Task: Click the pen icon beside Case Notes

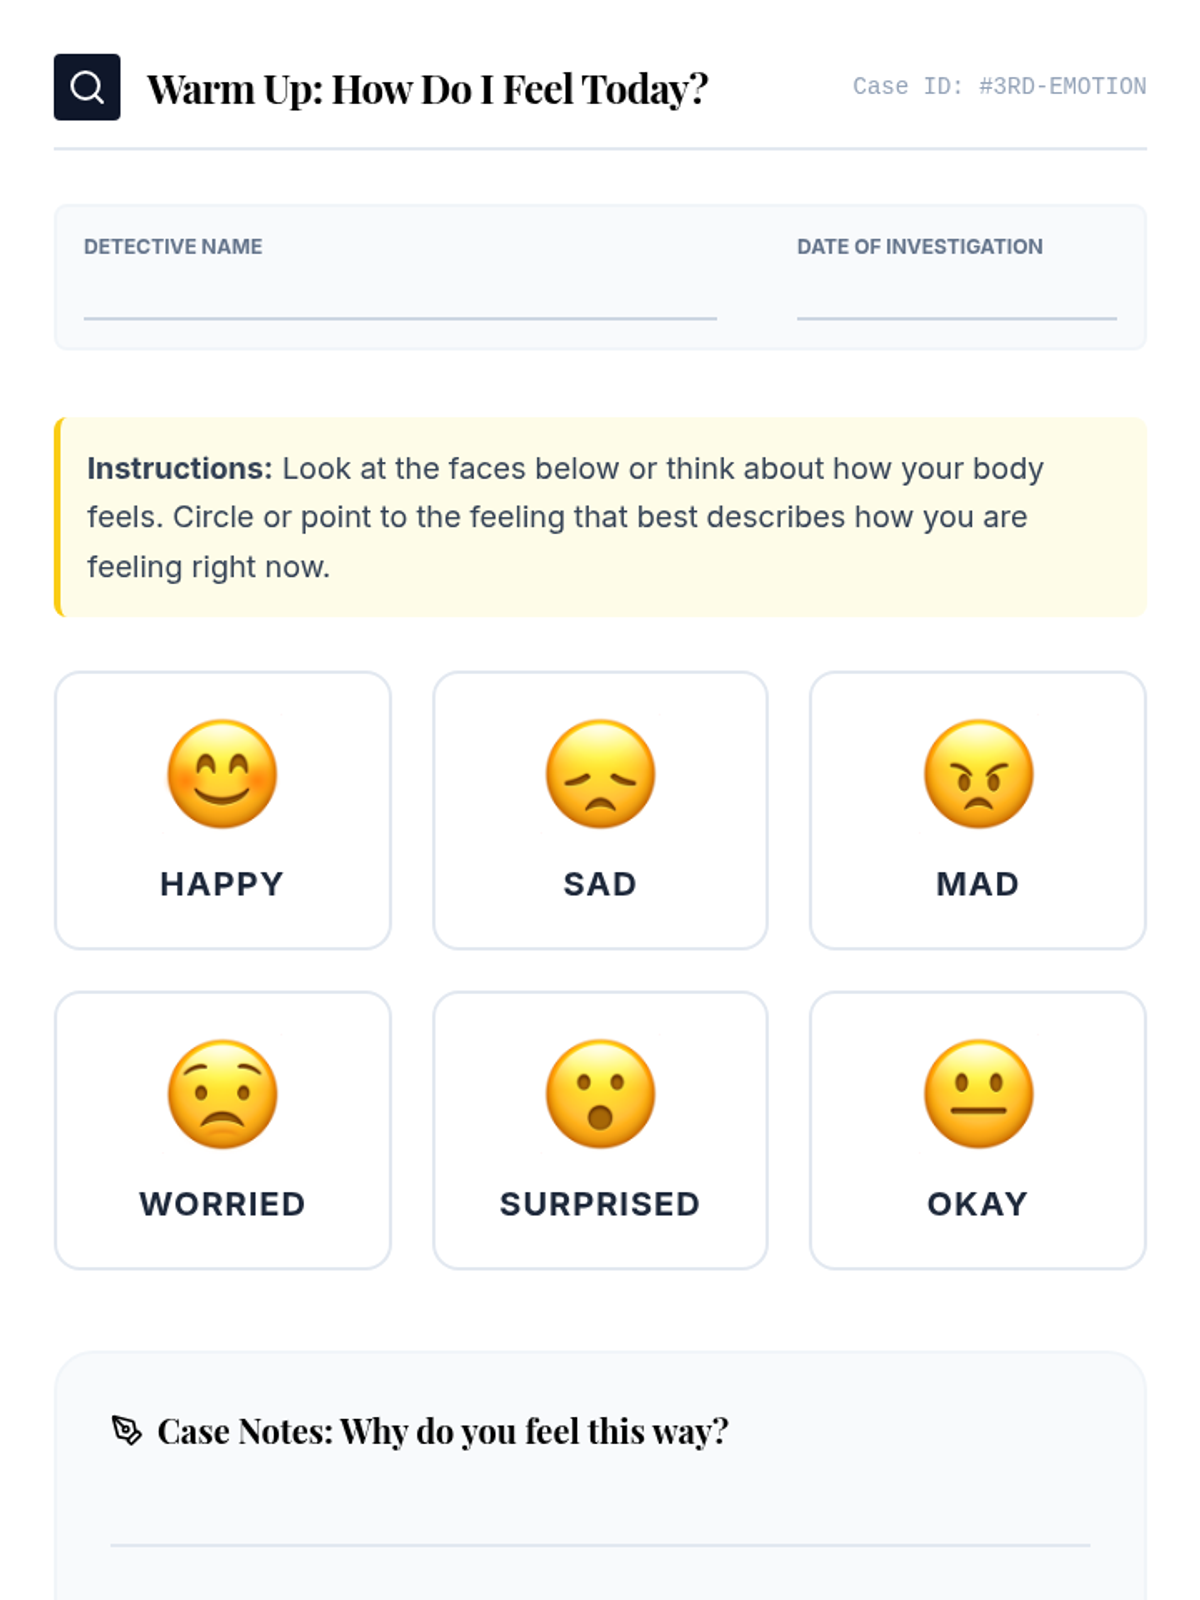Action: [x=126, y=1430]
